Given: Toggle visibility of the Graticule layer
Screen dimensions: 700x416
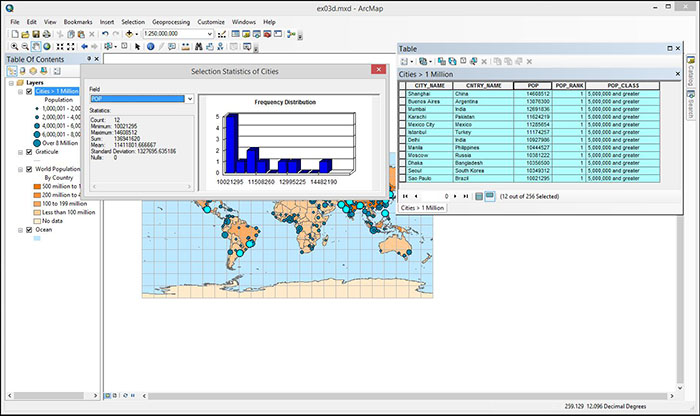Looking at the screenshot, I should (x=29, y=152).
